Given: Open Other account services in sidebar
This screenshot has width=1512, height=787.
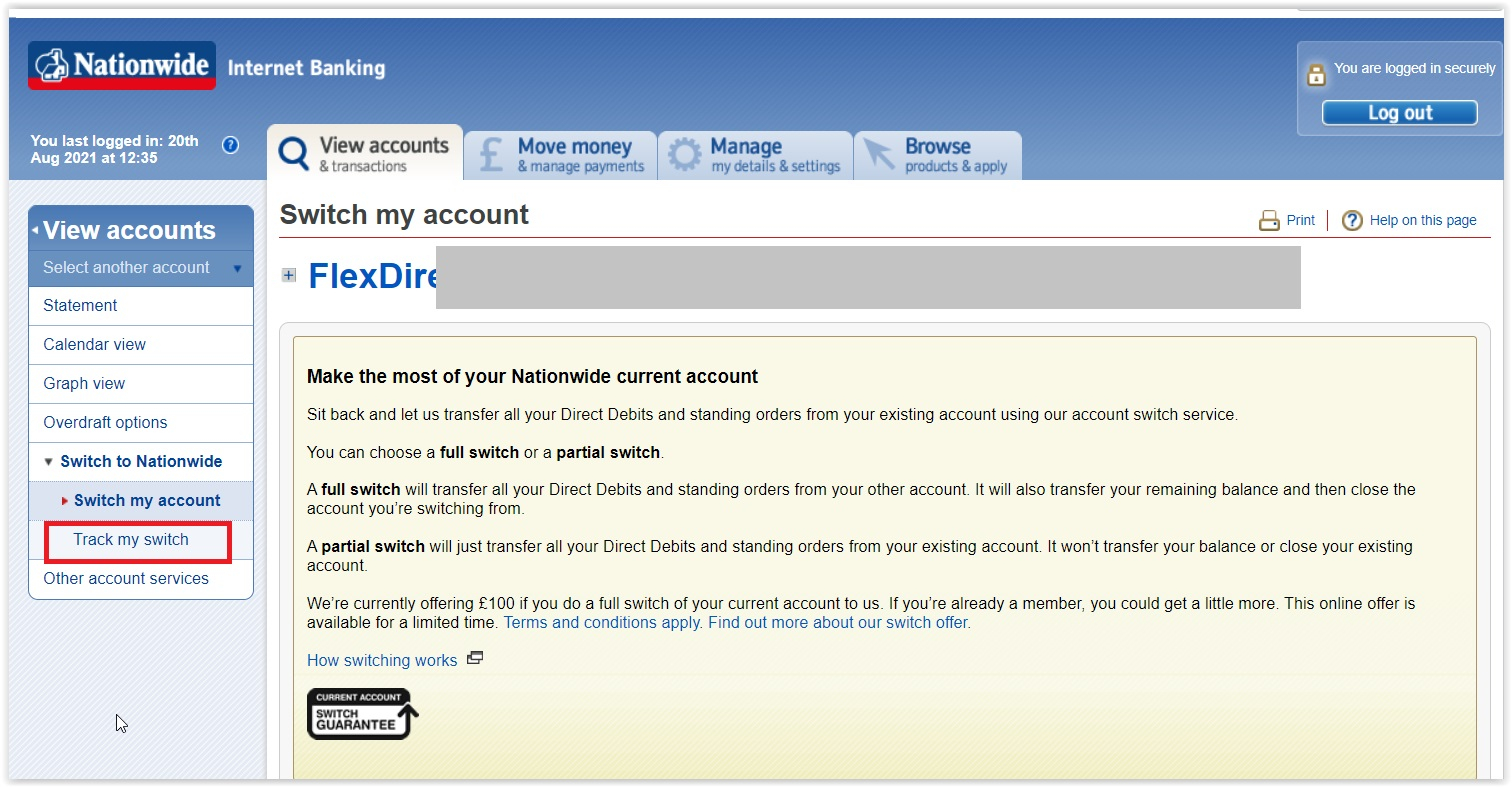Looking at the screenshot, I should [x=141, y=579].
